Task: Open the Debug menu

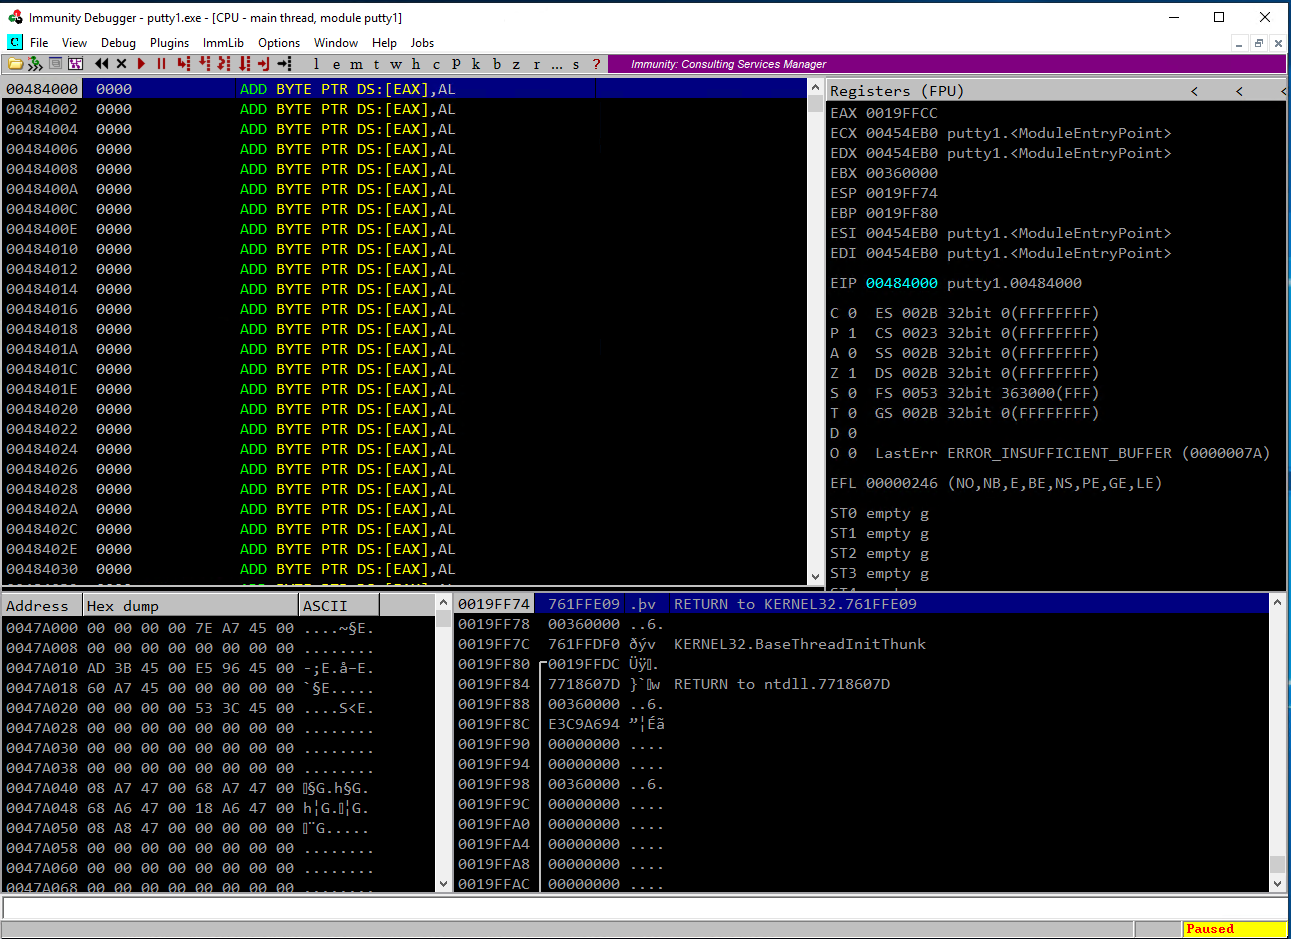Action: coord(118,43)
